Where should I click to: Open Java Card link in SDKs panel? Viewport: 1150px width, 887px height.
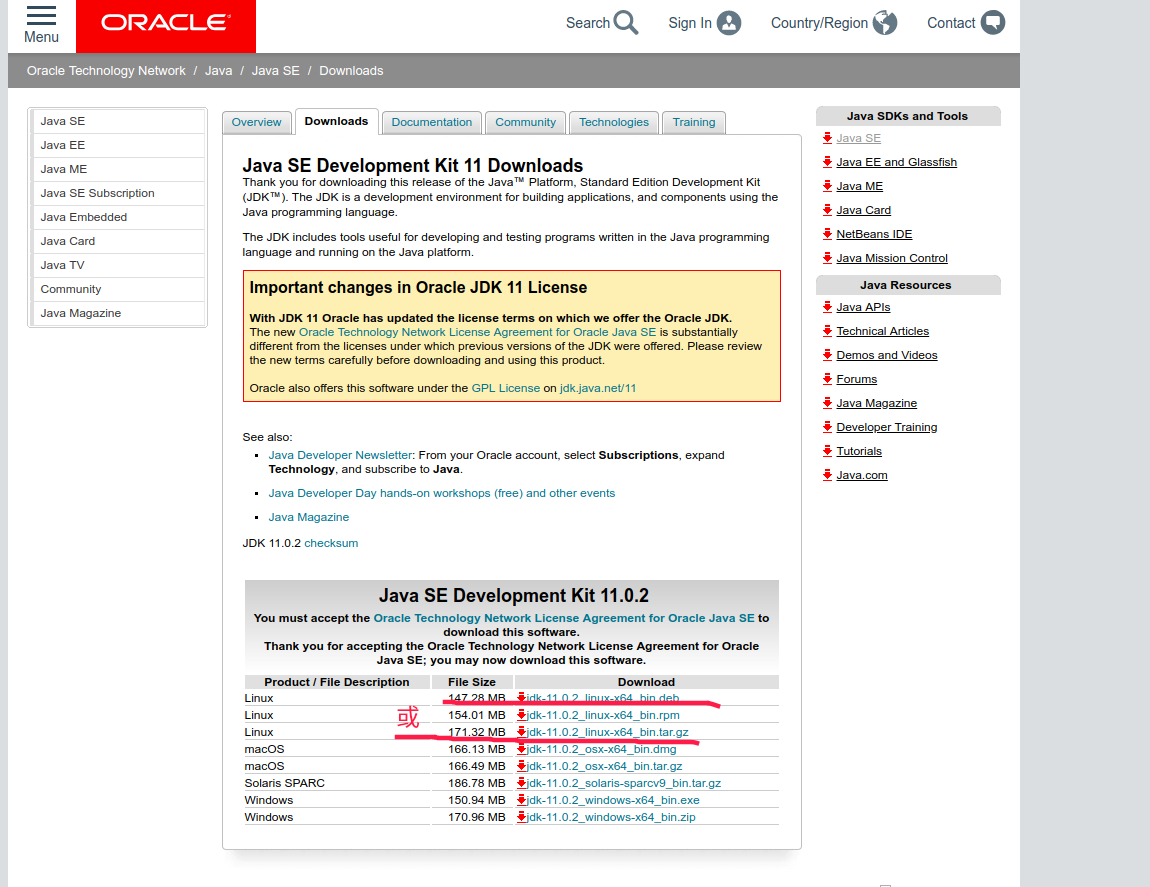(863, 211)
